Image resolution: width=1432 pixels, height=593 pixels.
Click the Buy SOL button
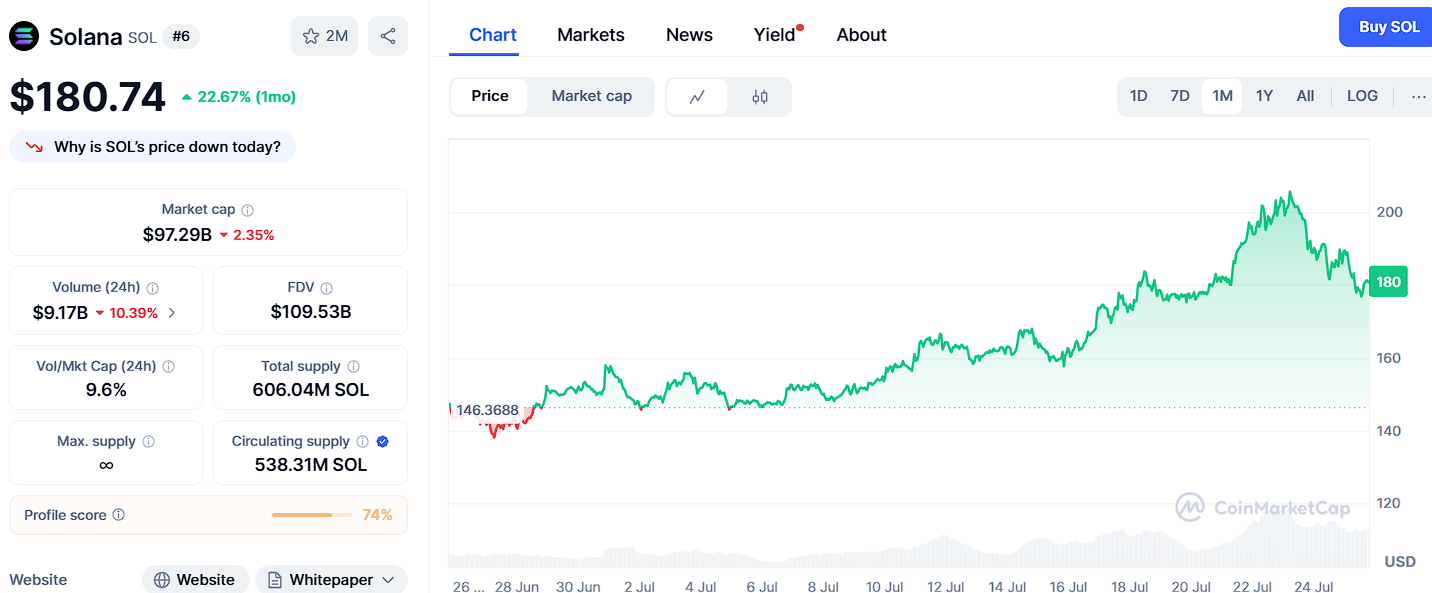pos(1388,27)
